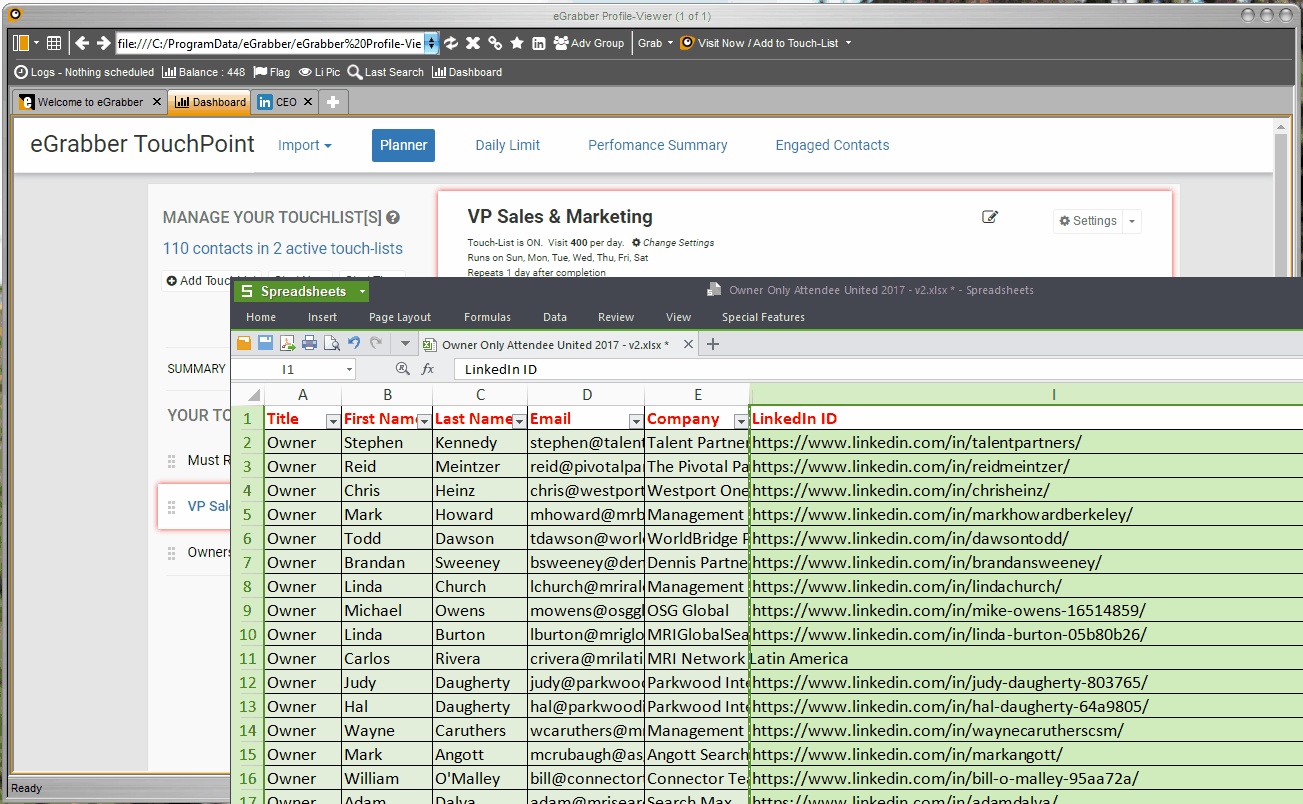Screen dimensions: 1303x804
Task: Click the chain link icon in eGrabber toolbar
Action: pyautogui.click(x=495, y=43)
